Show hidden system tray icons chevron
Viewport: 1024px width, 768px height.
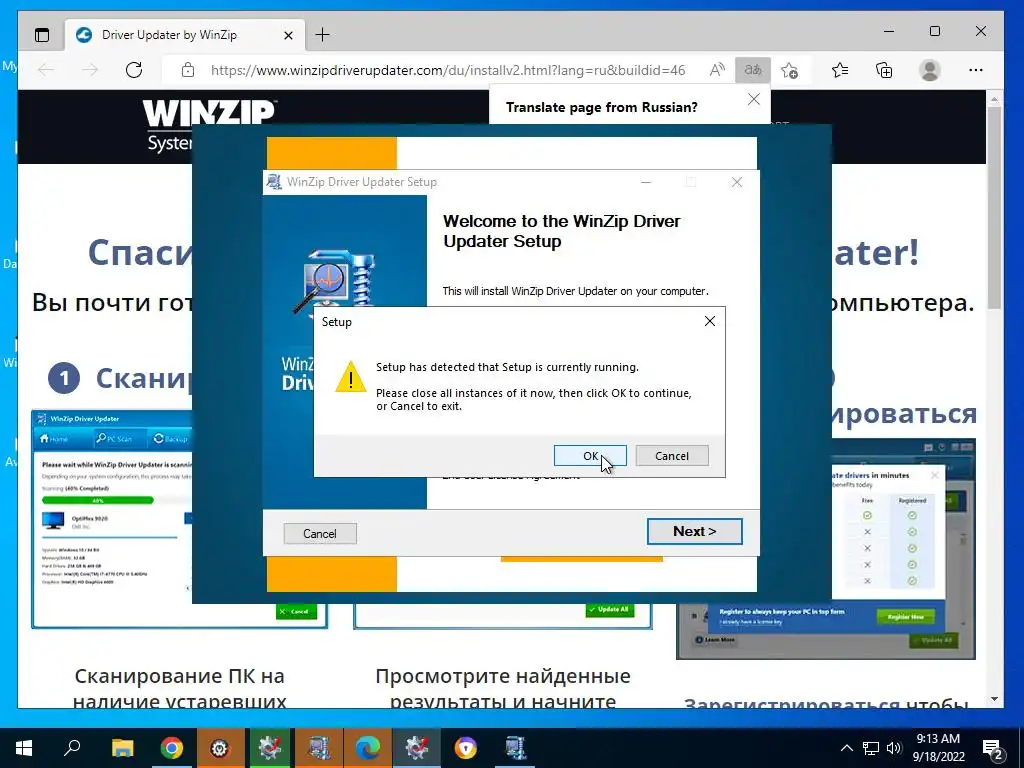[846, 748]
